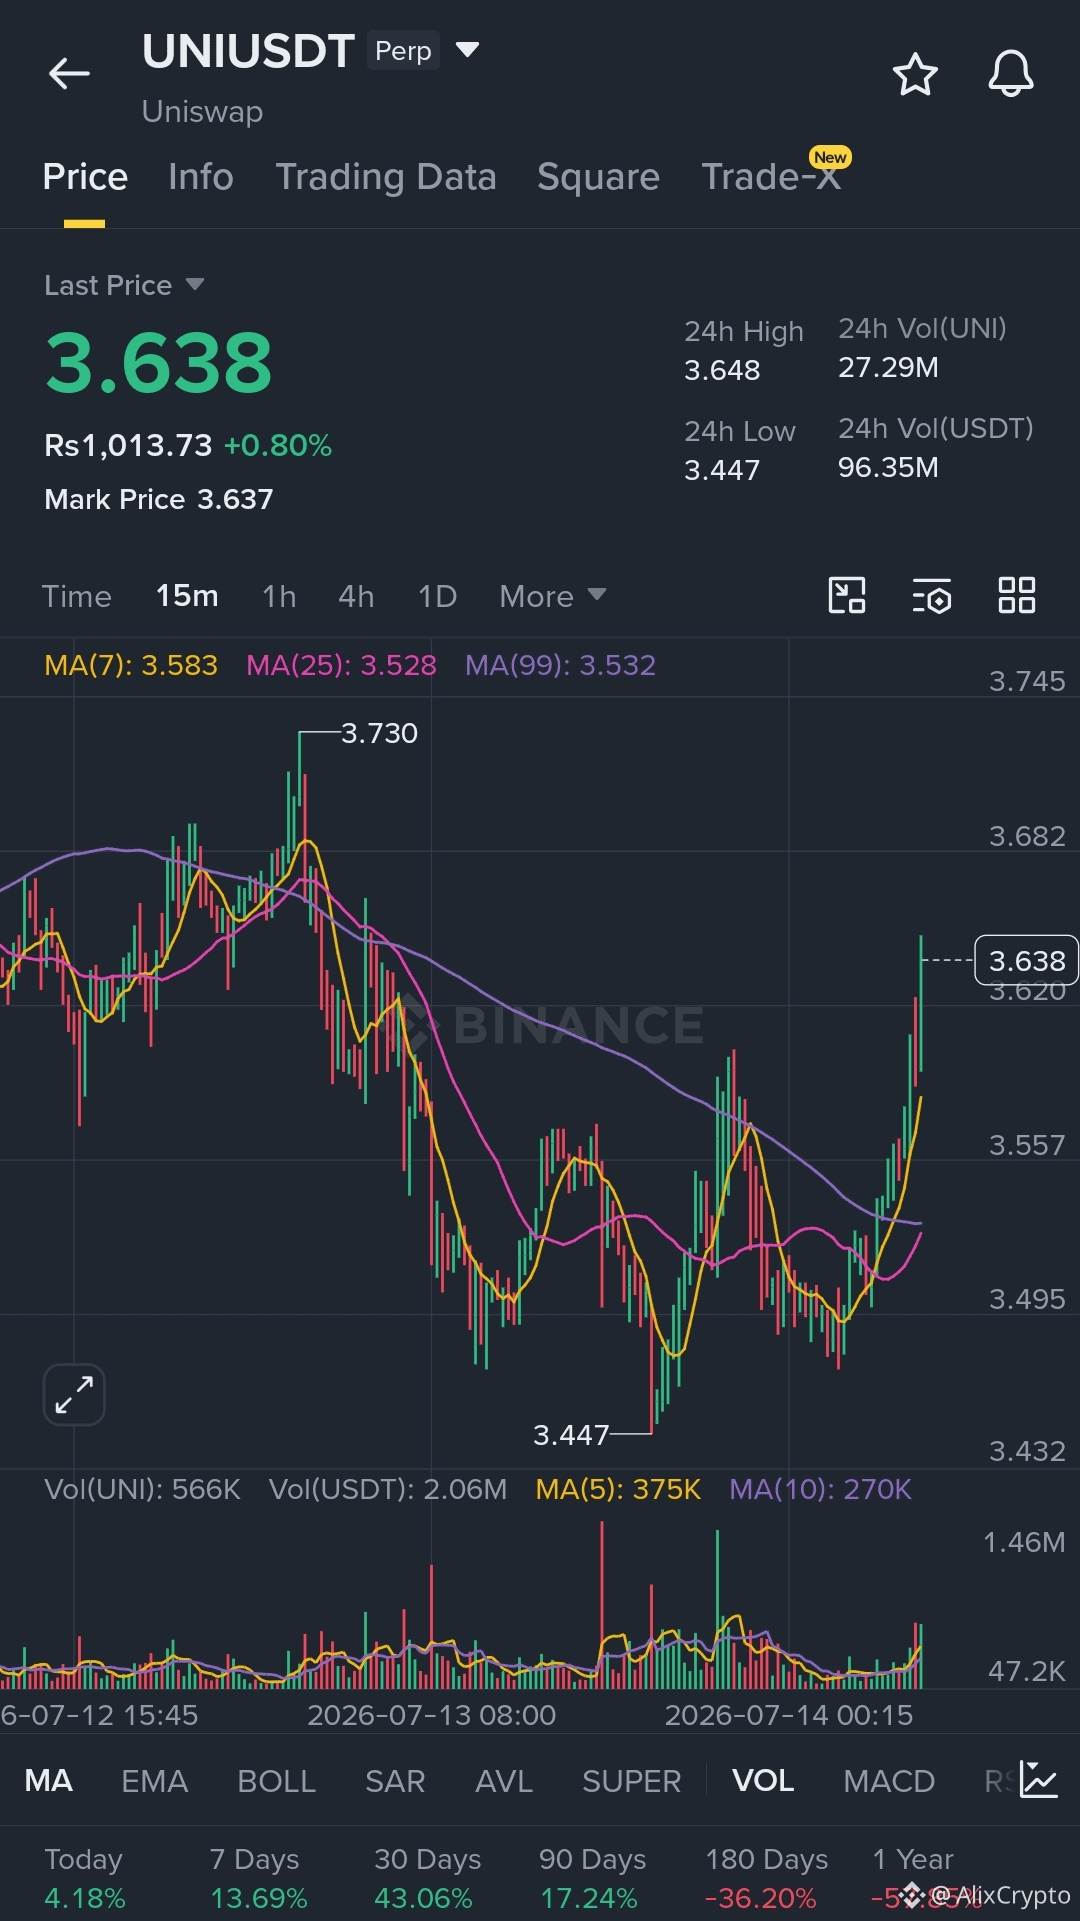
Task: Toggle VOL sub-indicator
Action: pos(763,1781)
